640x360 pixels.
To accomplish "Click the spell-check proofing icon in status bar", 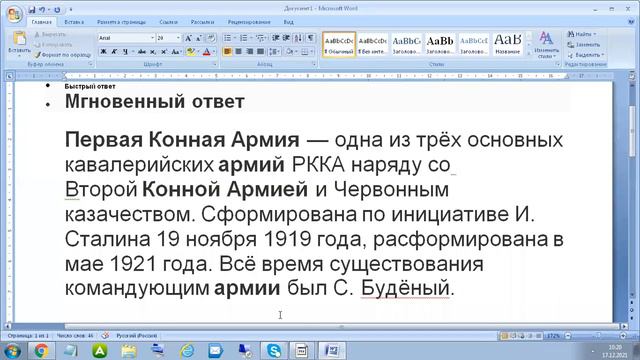I will 105,336.
